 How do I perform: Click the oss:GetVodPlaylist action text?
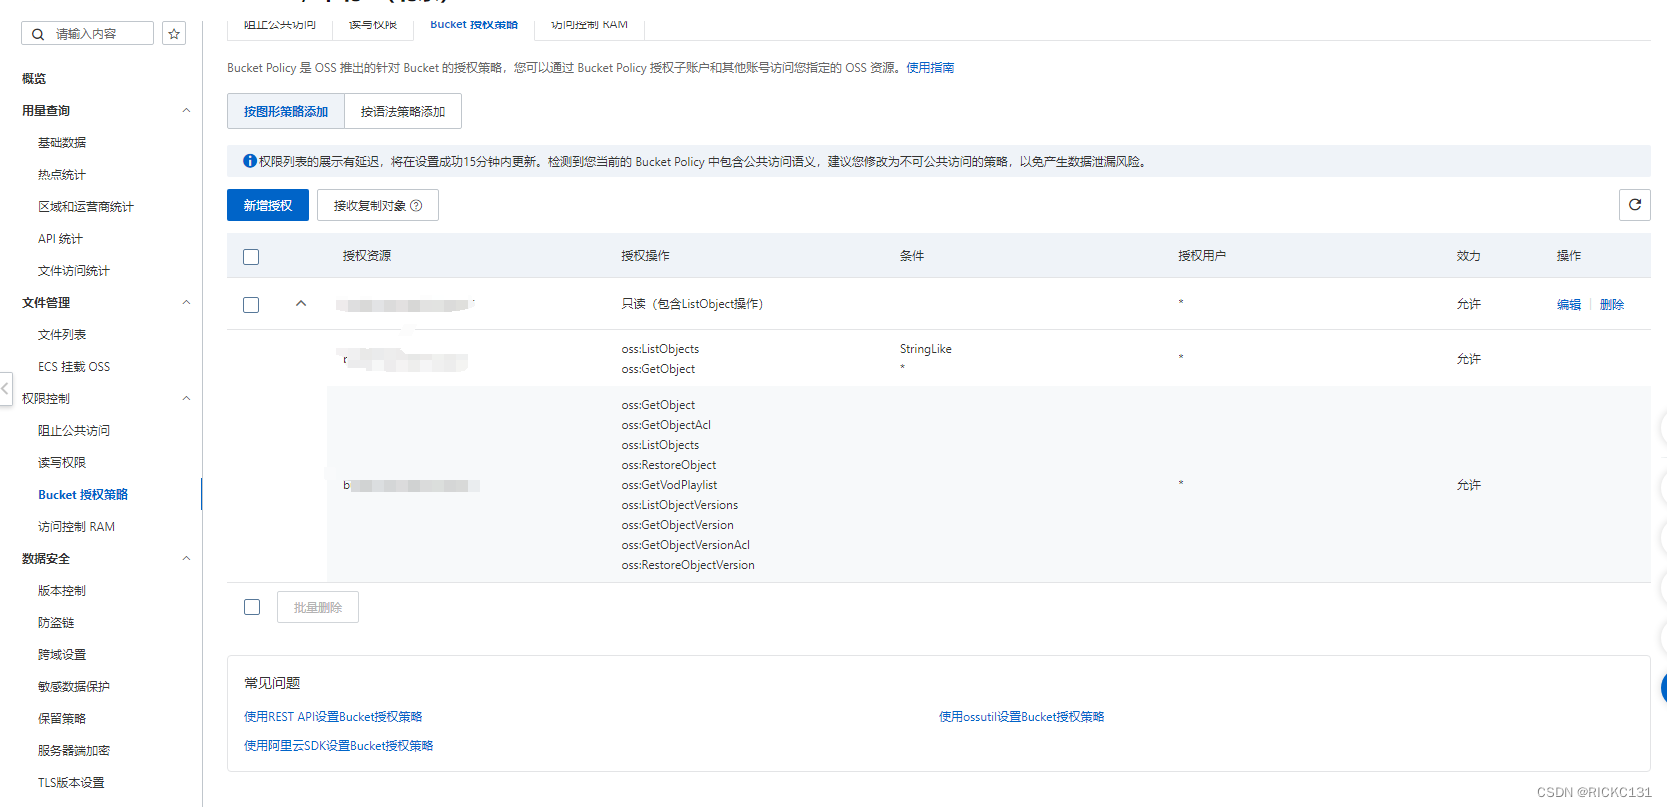click(669, 485)
